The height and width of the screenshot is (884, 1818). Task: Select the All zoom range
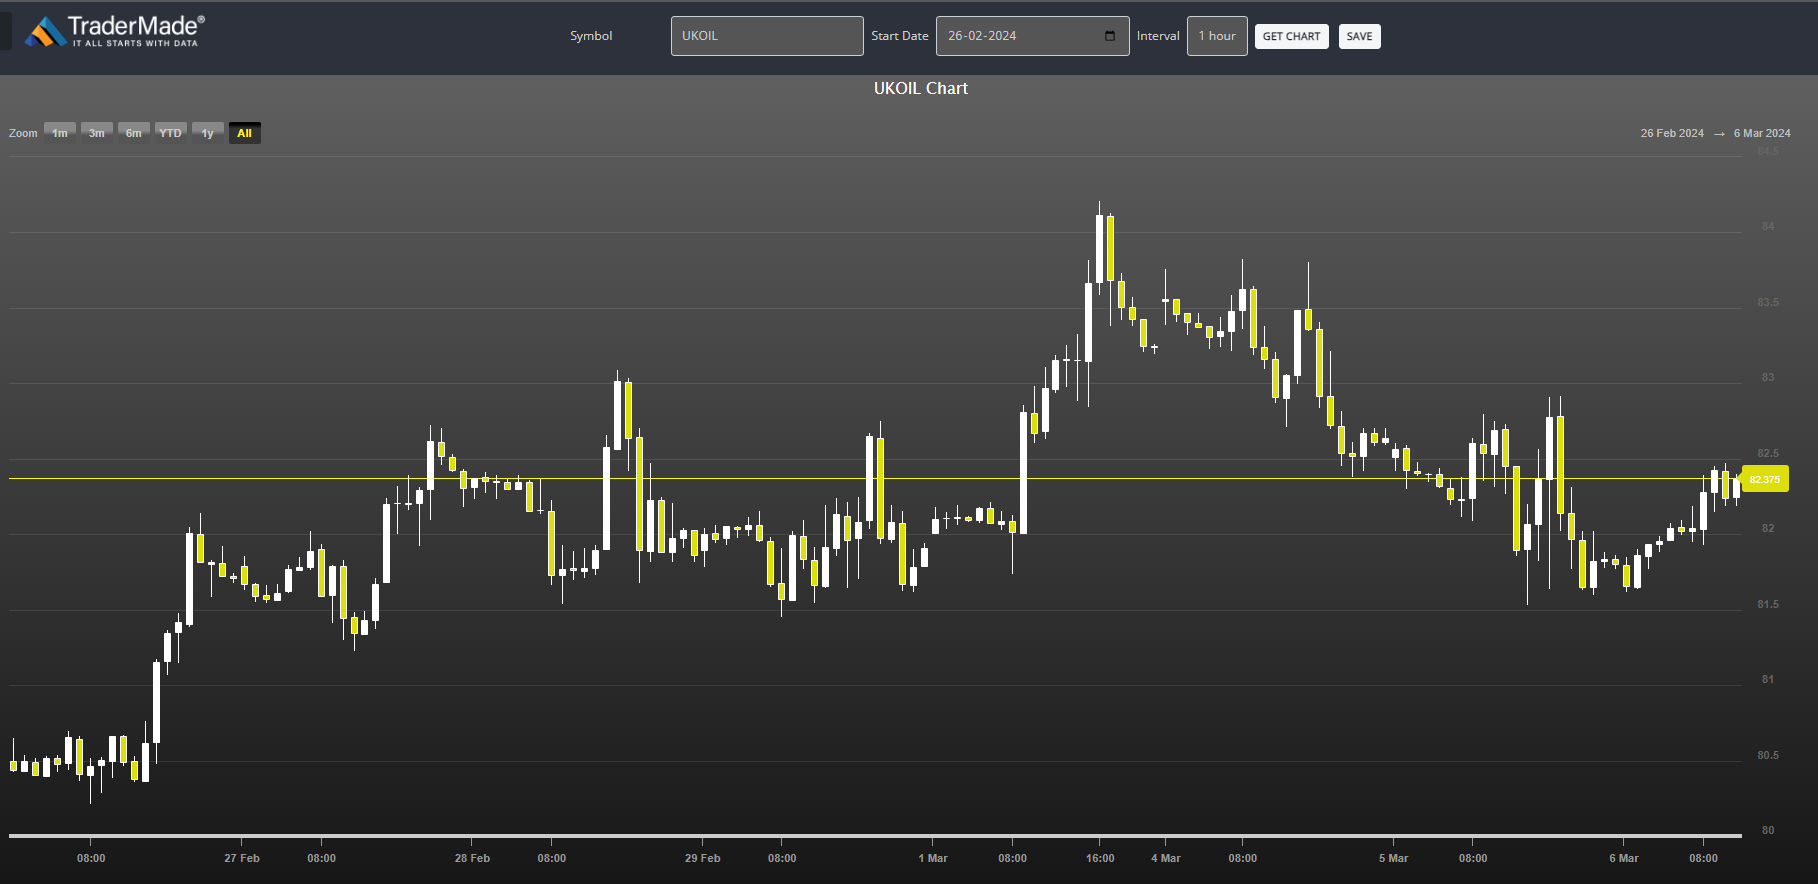(x=245, y=133)
